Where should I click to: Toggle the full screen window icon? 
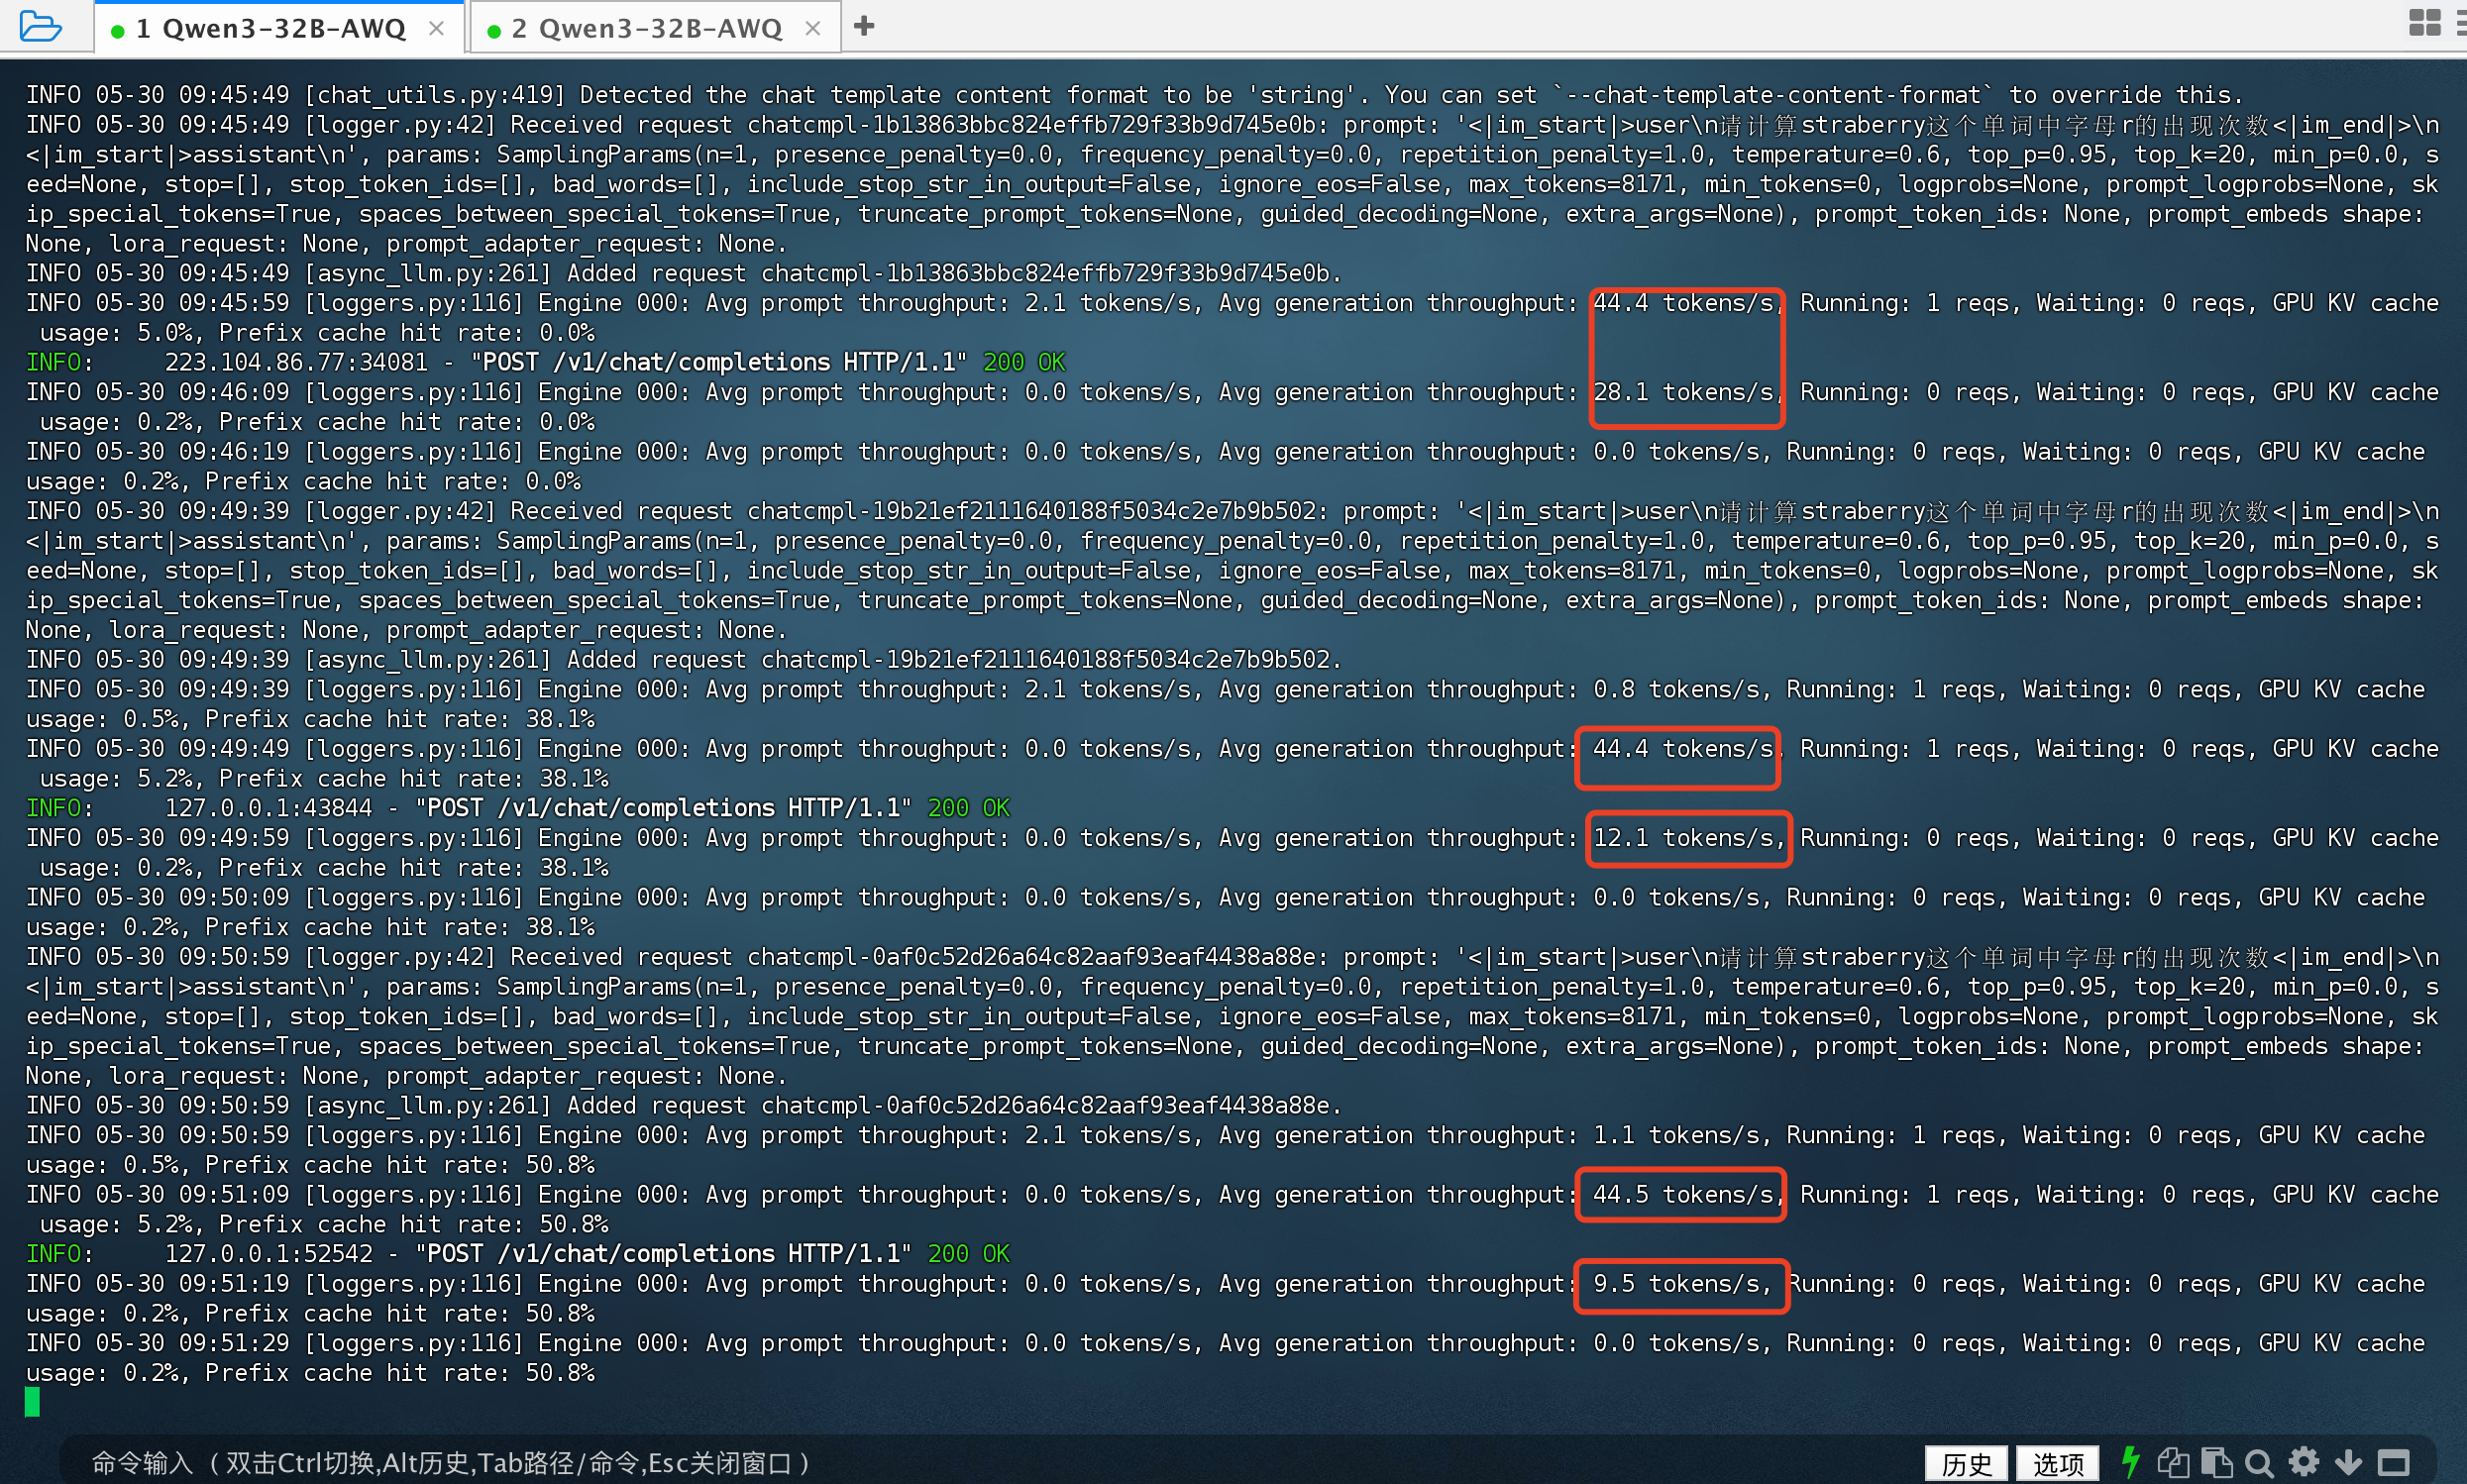click(x=2393, y=1463)
